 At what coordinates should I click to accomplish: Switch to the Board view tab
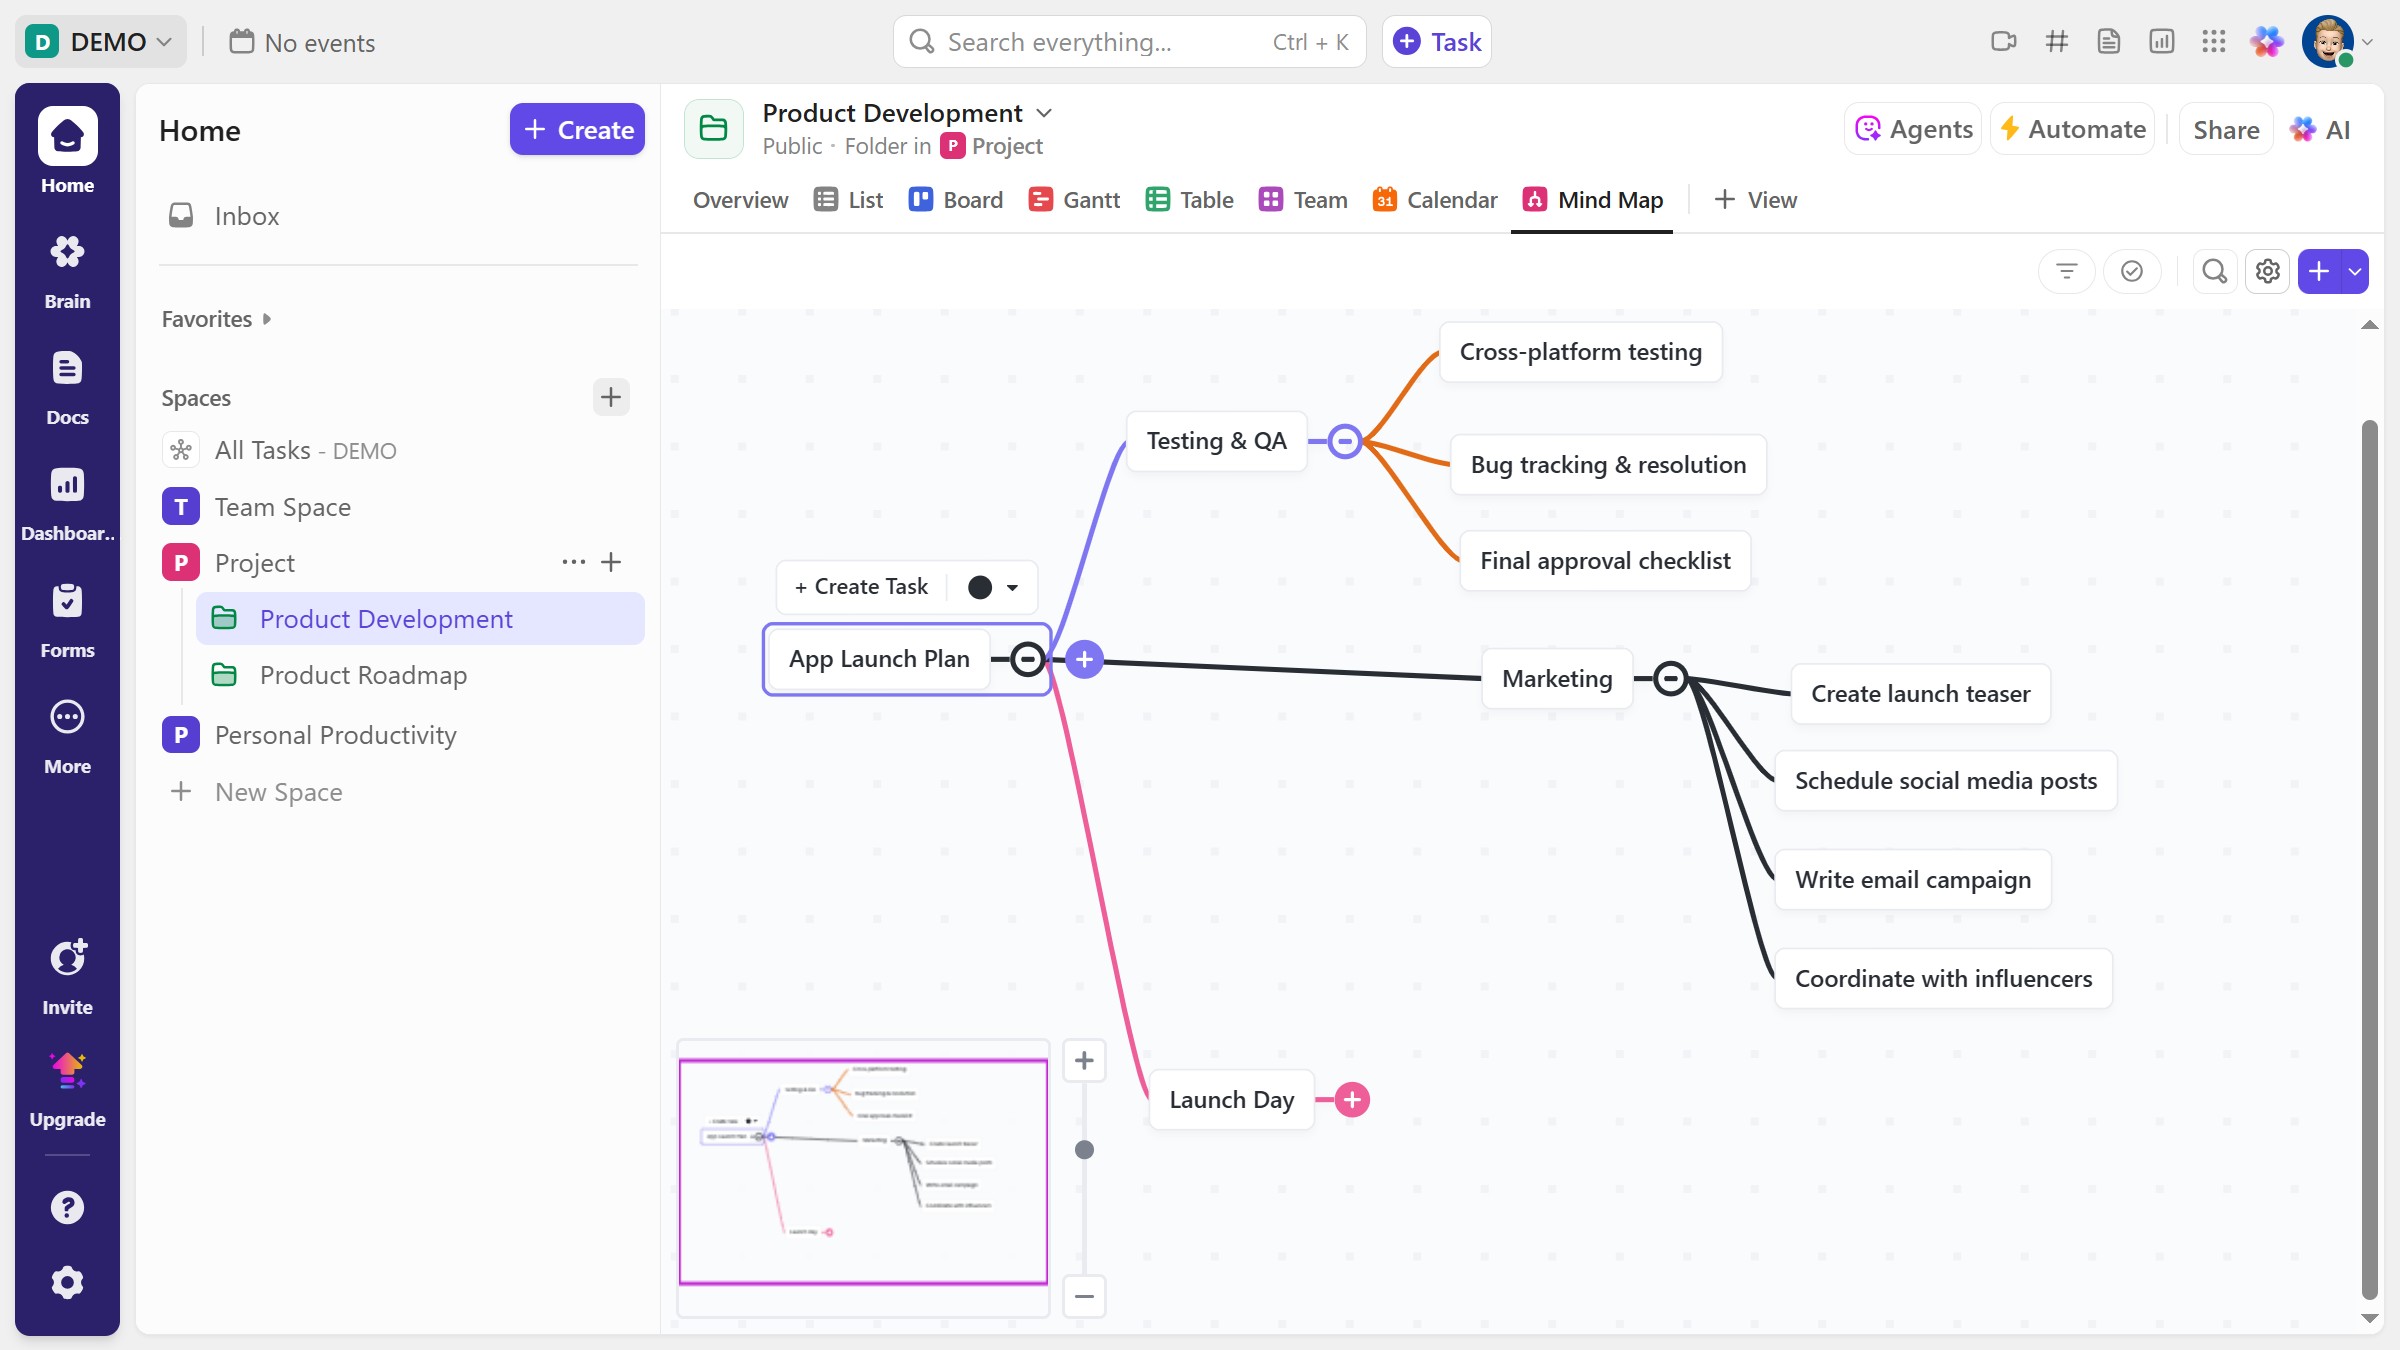click(955, 200)
